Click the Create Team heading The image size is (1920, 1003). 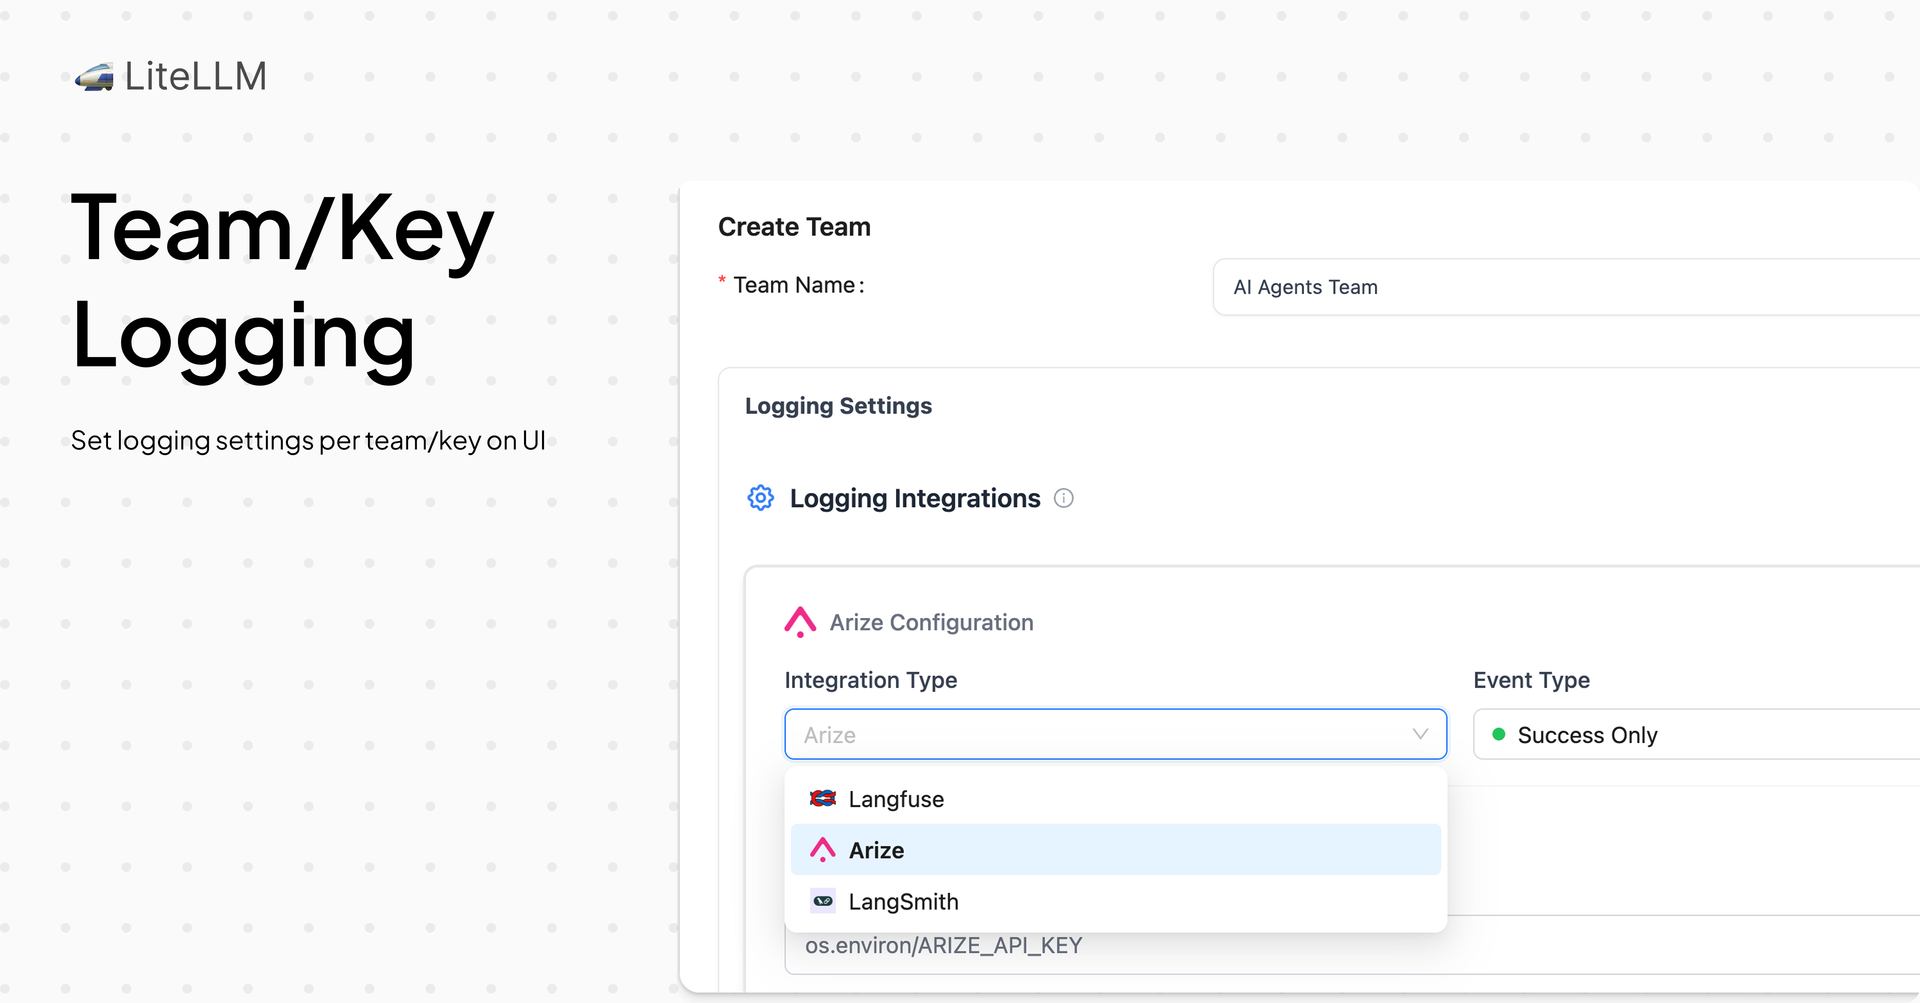tap(794, 227)
